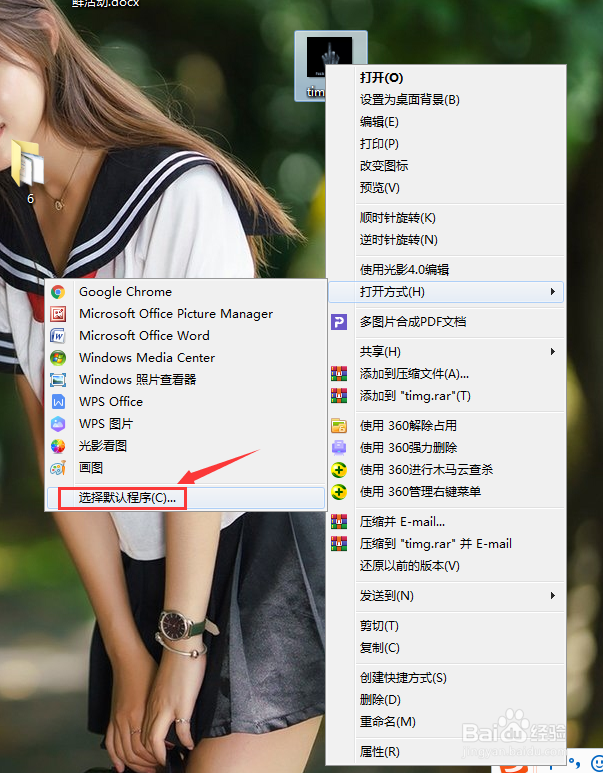Click the Microsoft Office Picture Manager icon
Viewport: 603px width, 773px height.
coord(58,314)
